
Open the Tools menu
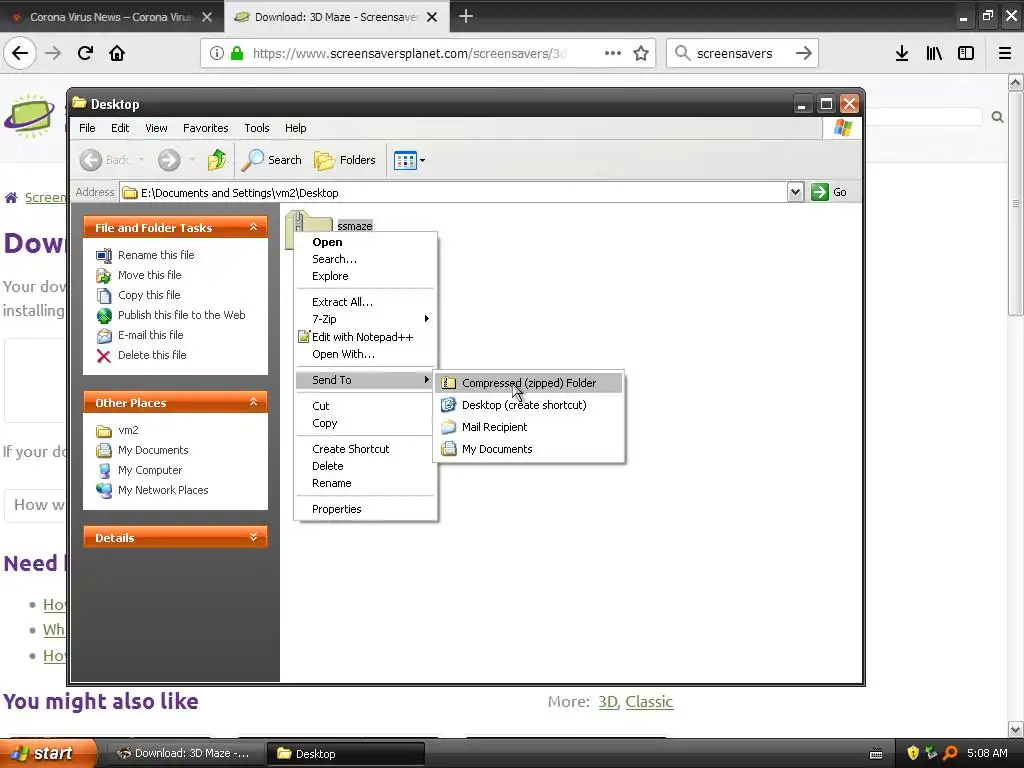click(x=257, y=128)
